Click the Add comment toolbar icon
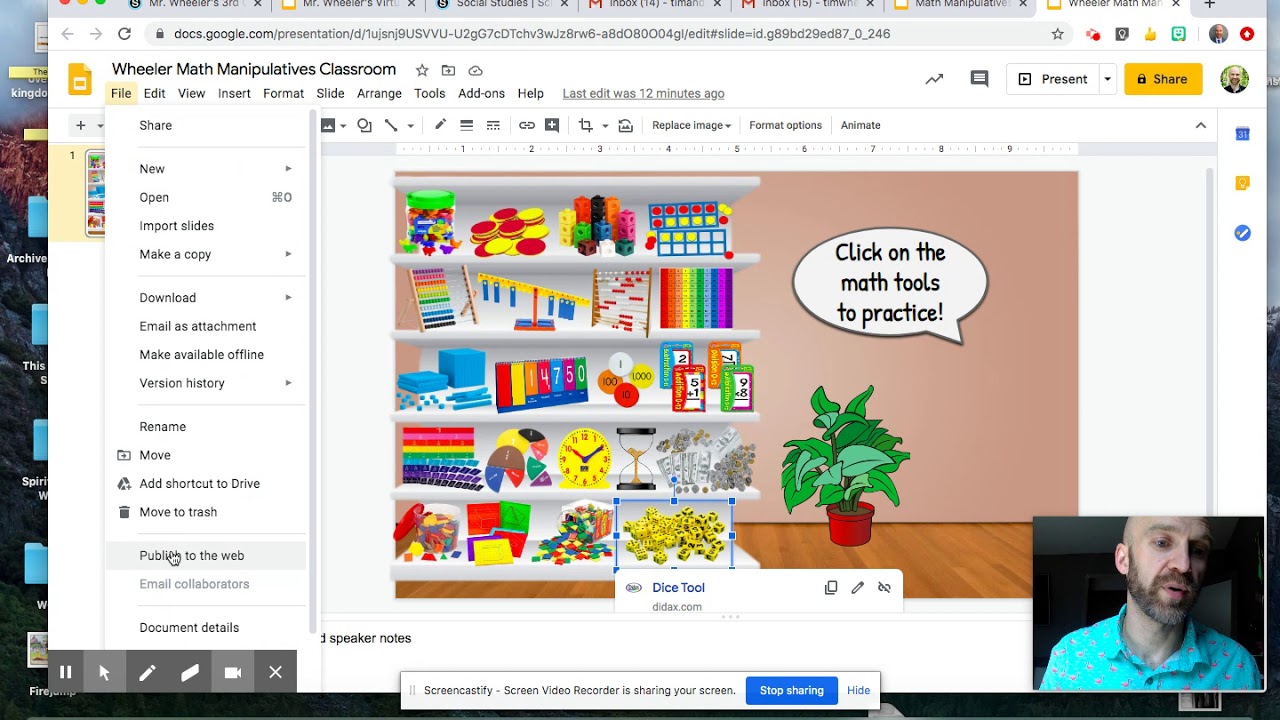 (552, 125)
